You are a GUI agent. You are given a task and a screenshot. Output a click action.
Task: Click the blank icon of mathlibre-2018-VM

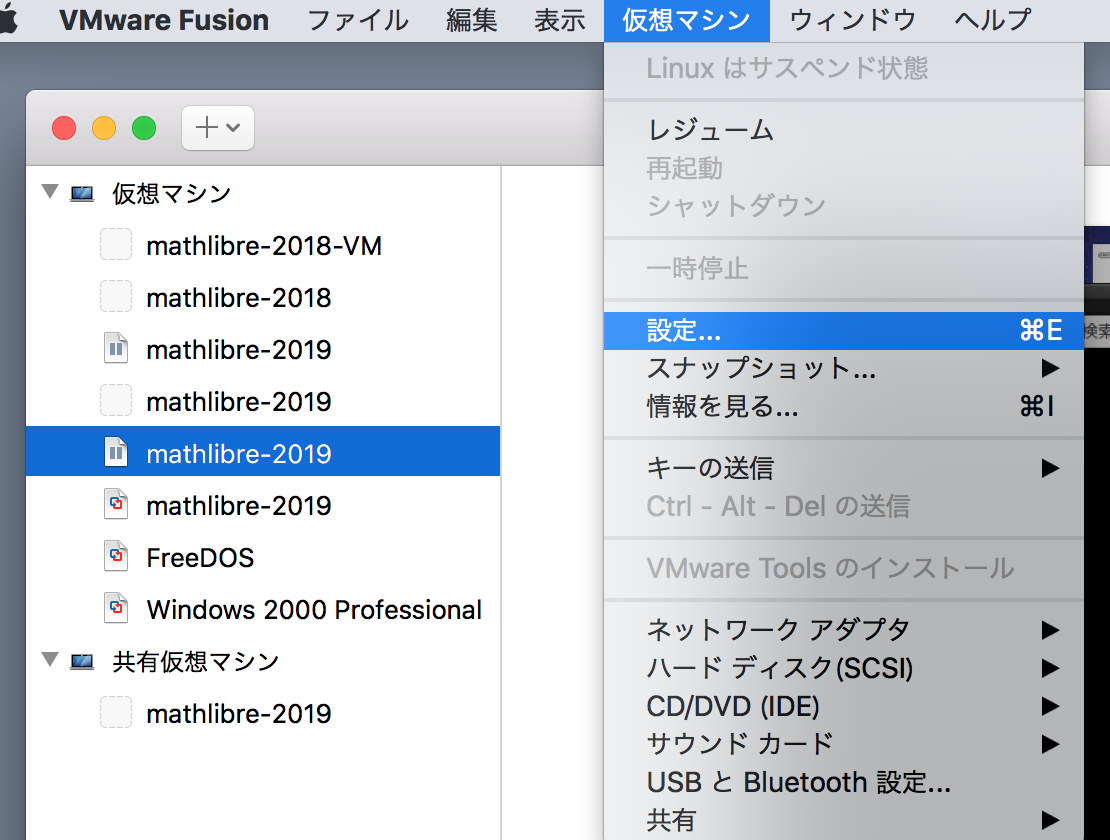tap(115, 244)
